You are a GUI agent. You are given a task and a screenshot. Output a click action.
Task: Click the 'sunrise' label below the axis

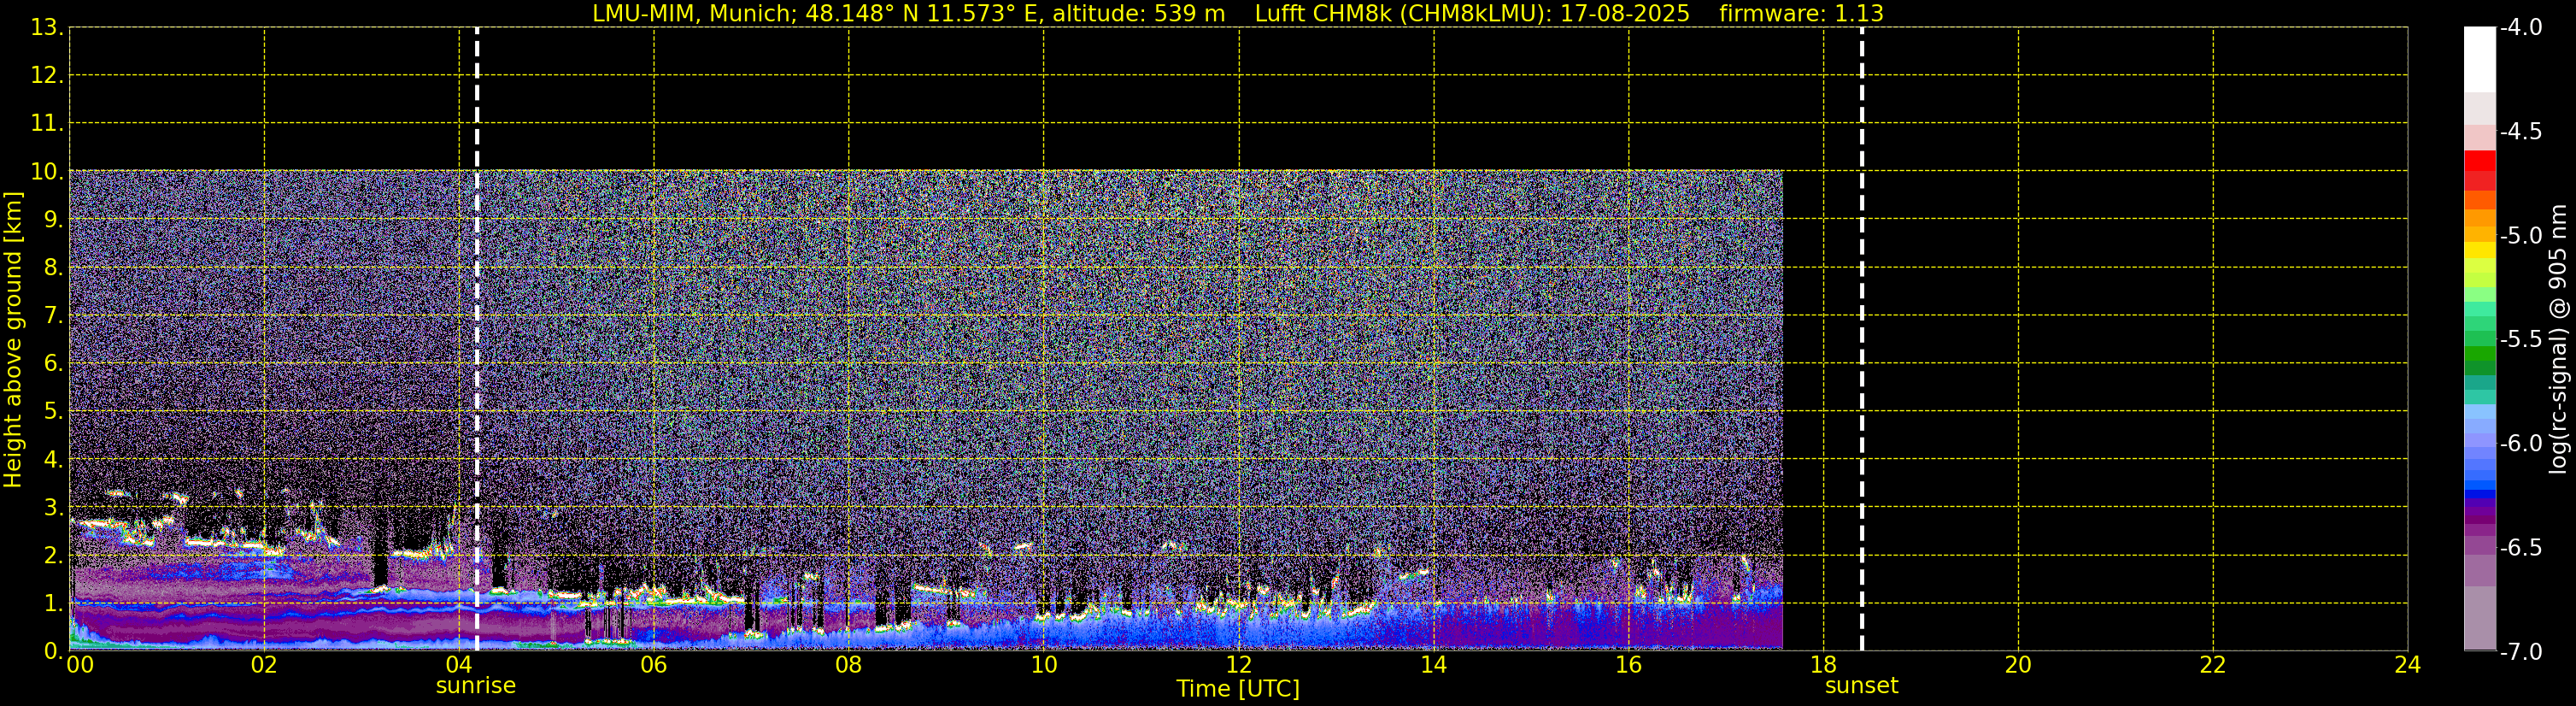coord(476,686)
